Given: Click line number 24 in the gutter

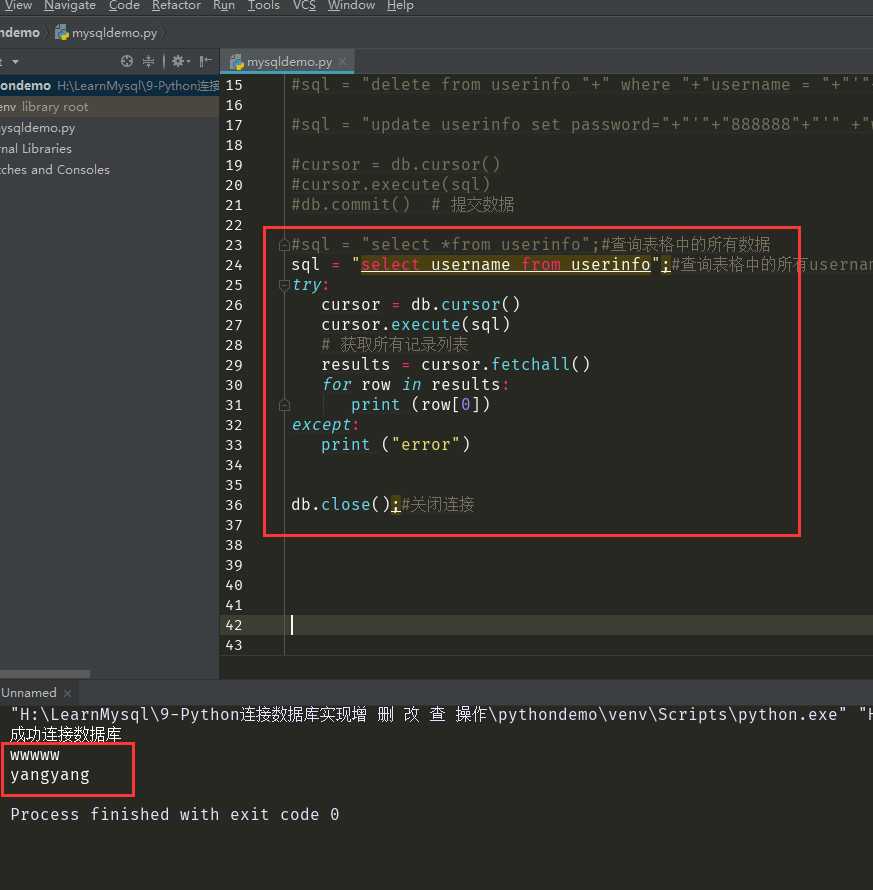Looking at the screenshot, I should point(234,265).
